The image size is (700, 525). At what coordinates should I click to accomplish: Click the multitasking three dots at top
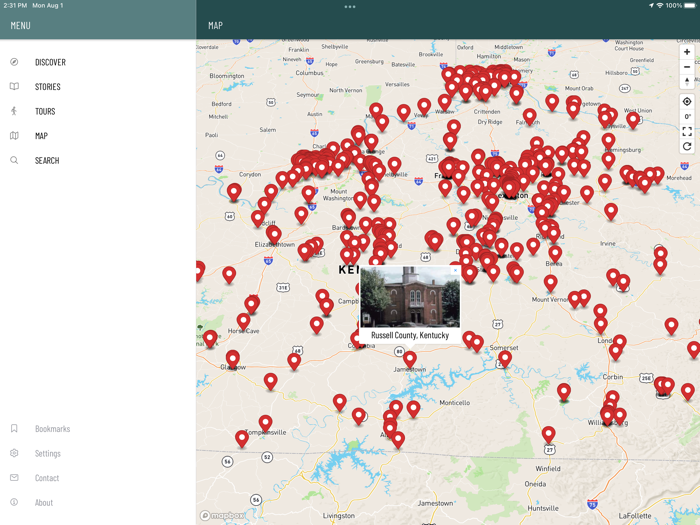350,7
